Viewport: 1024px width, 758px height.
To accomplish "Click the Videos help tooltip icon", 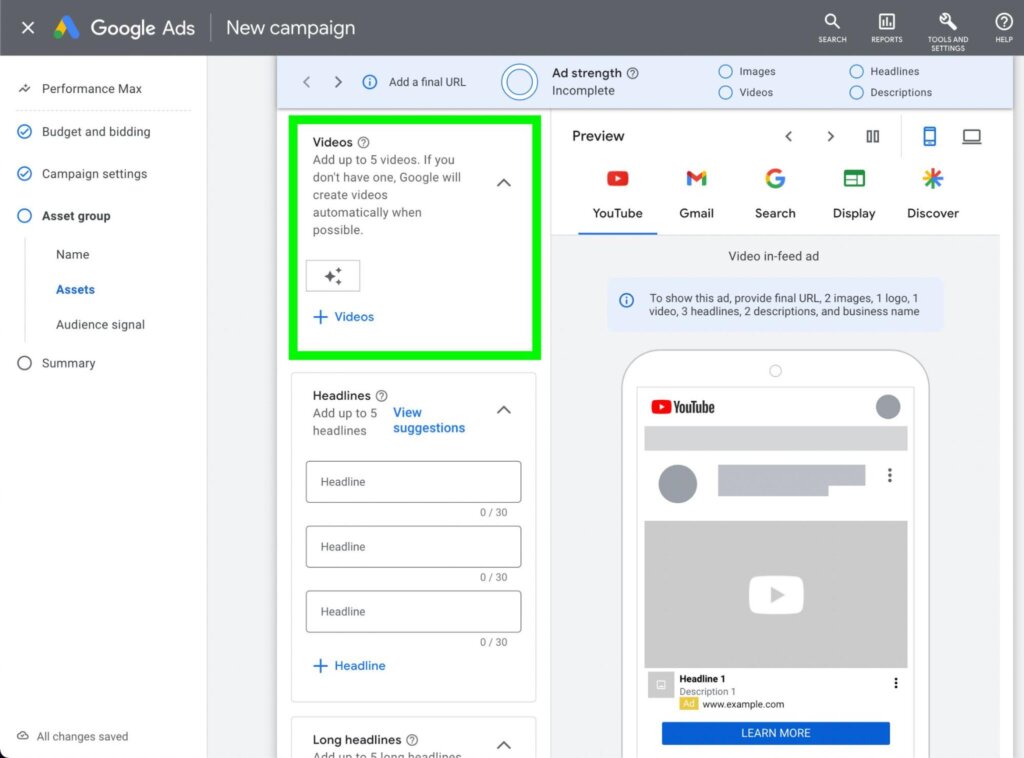I will pos(364,143).
